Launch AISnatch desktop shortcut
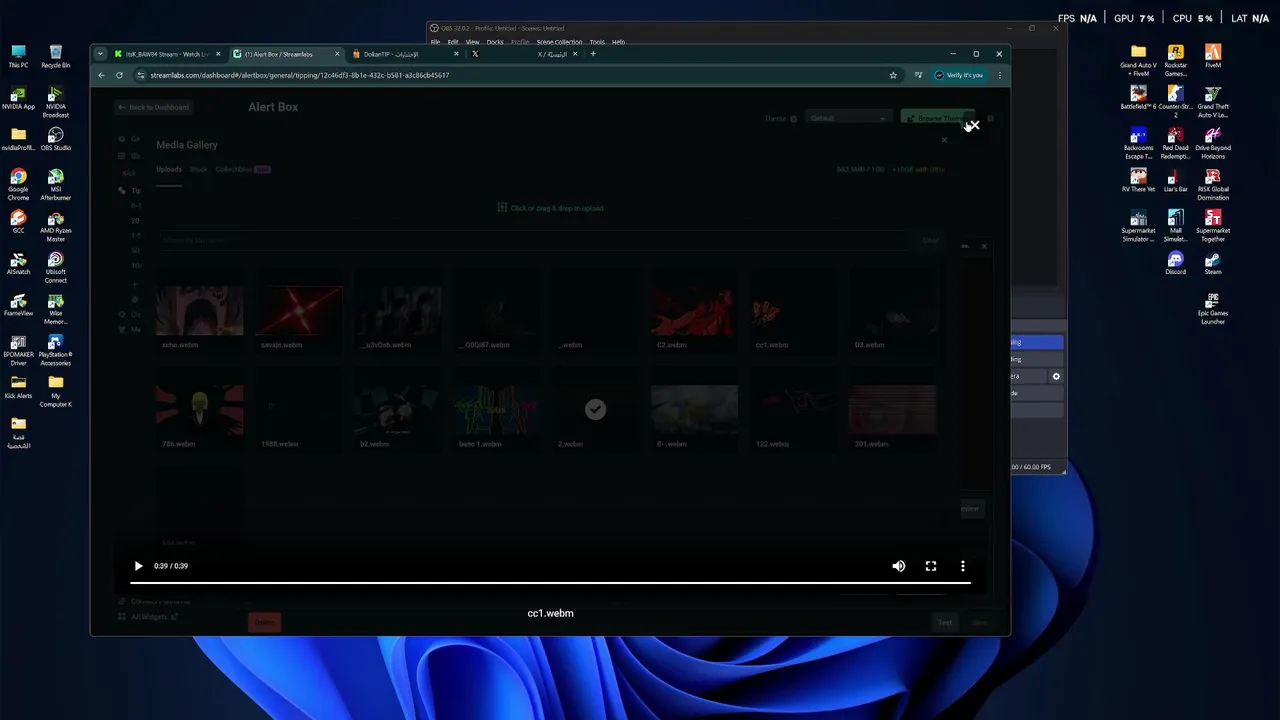Image resolution: width=1280 pixels, height=720 pixels. point(18,264)
